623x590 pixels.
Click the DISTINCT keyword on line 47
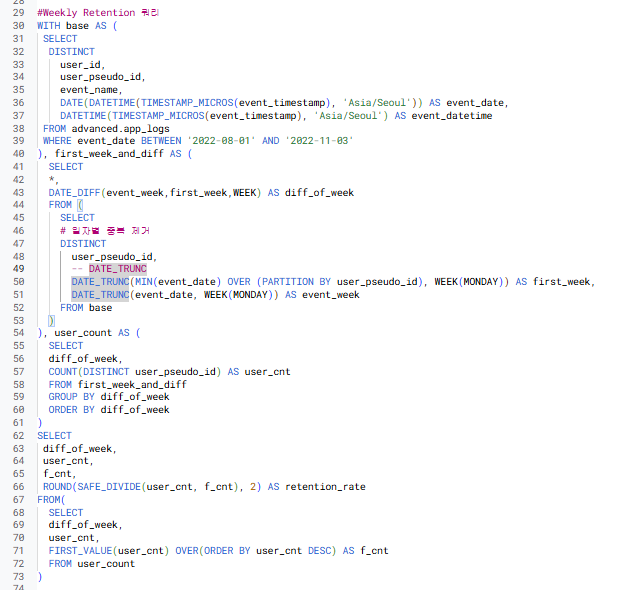[83, 244]
